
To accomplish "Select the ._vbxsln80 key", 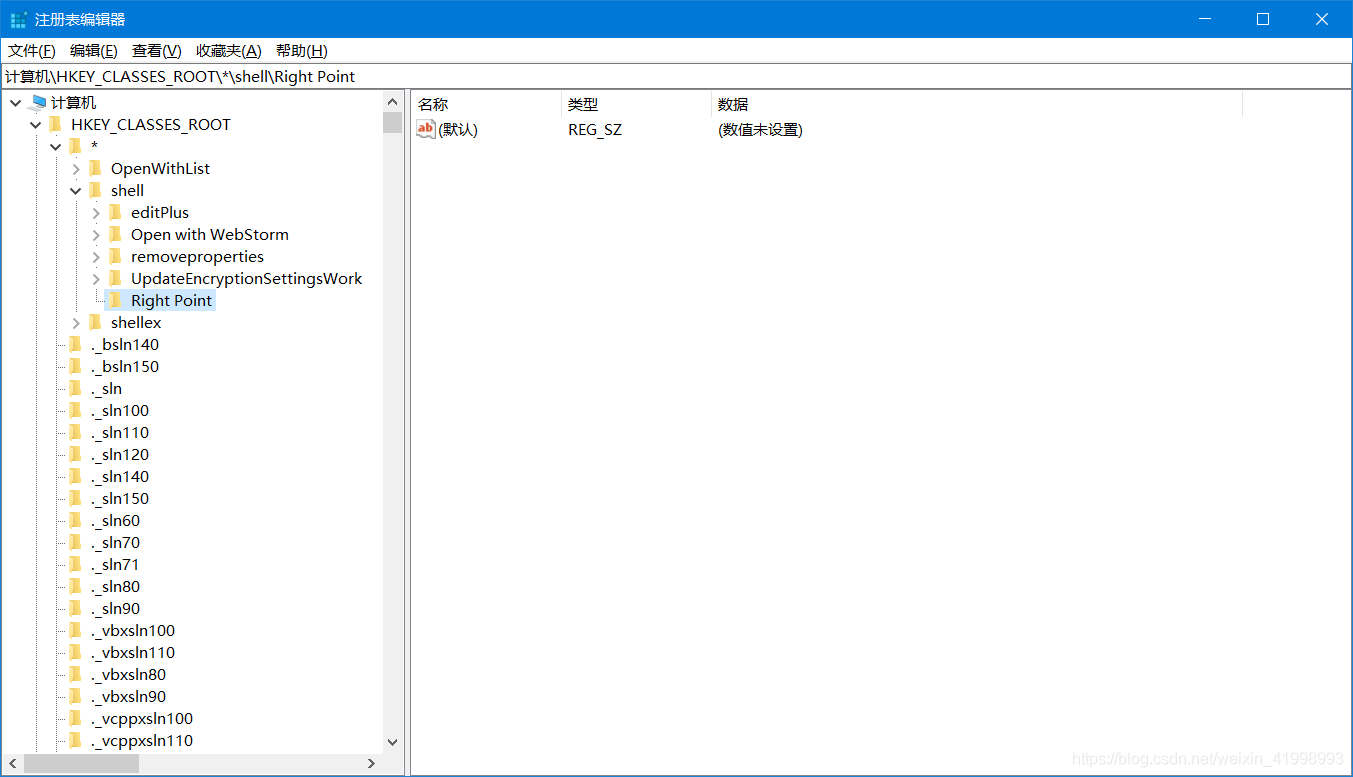I will (x=128, y=674).
